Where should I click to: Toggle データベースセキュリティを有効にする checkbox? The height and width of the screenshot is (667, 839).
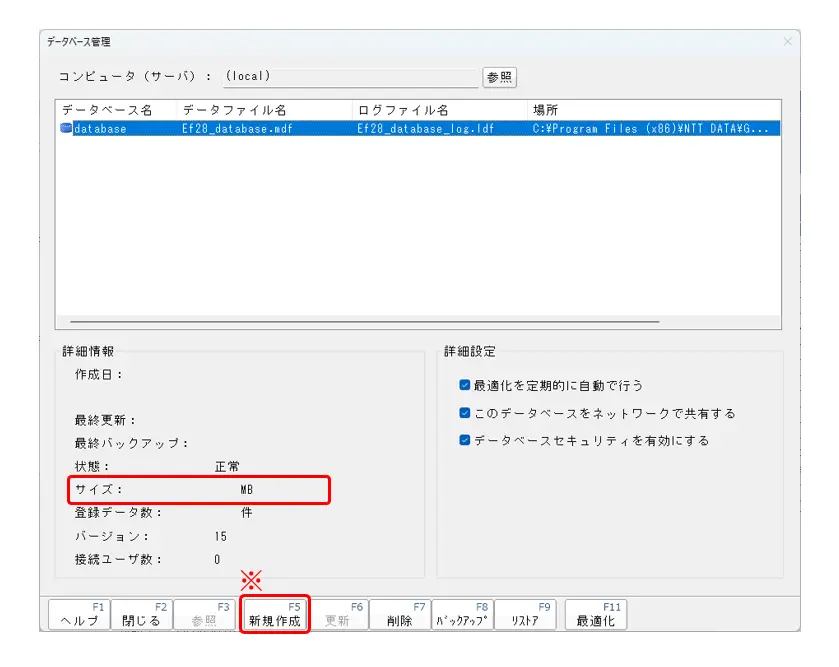point(464,440)
